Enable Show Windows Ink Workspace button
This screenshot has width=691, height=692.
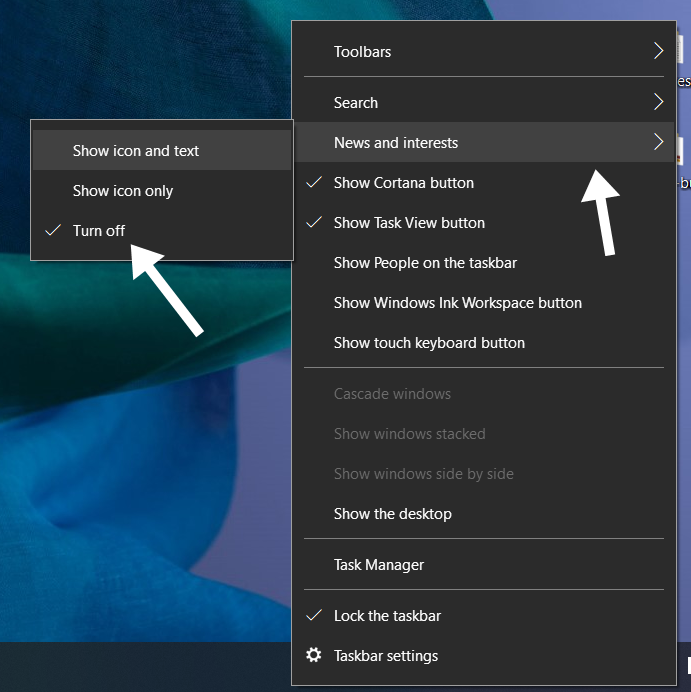coord(484,303)
